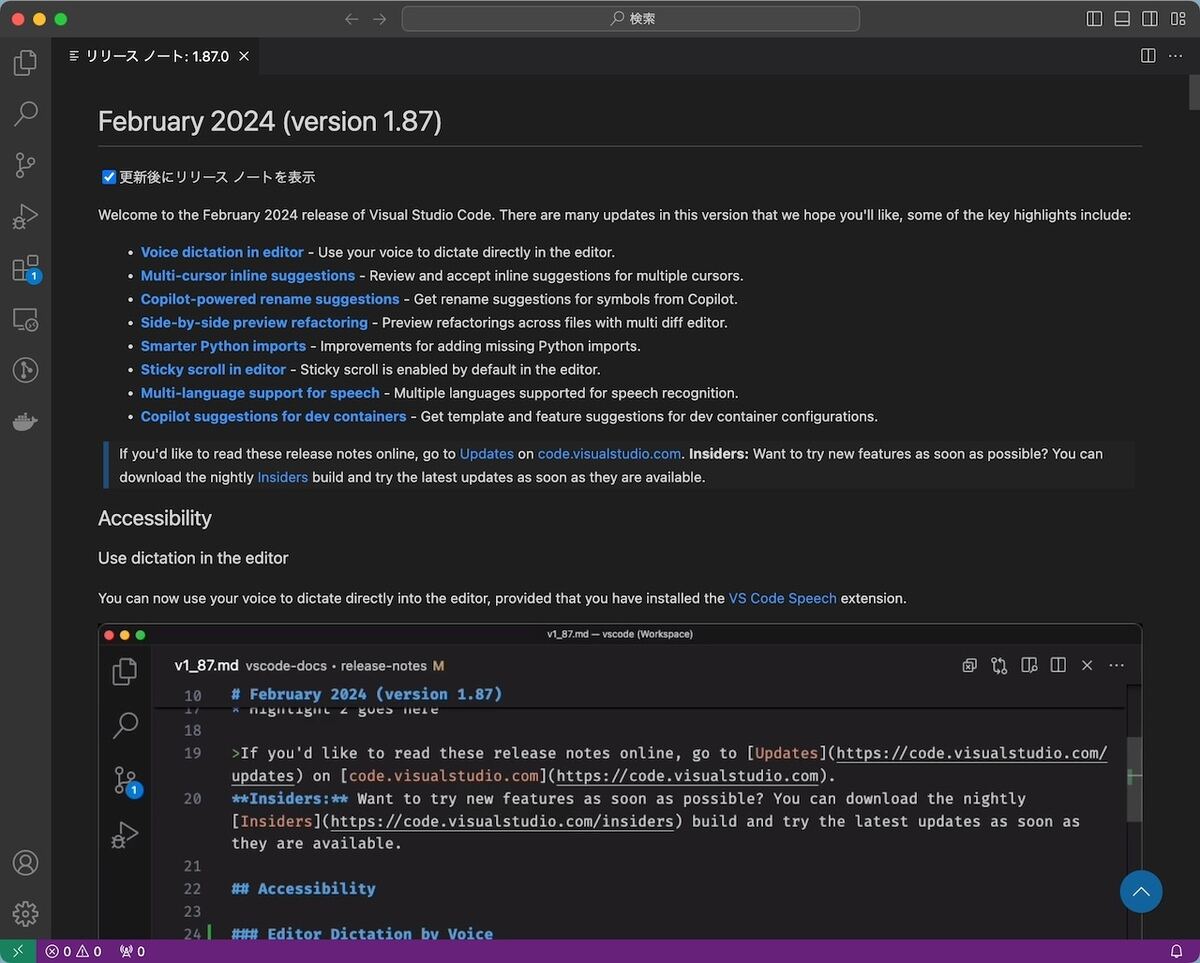Go back with the title bar left arrow

351,19
